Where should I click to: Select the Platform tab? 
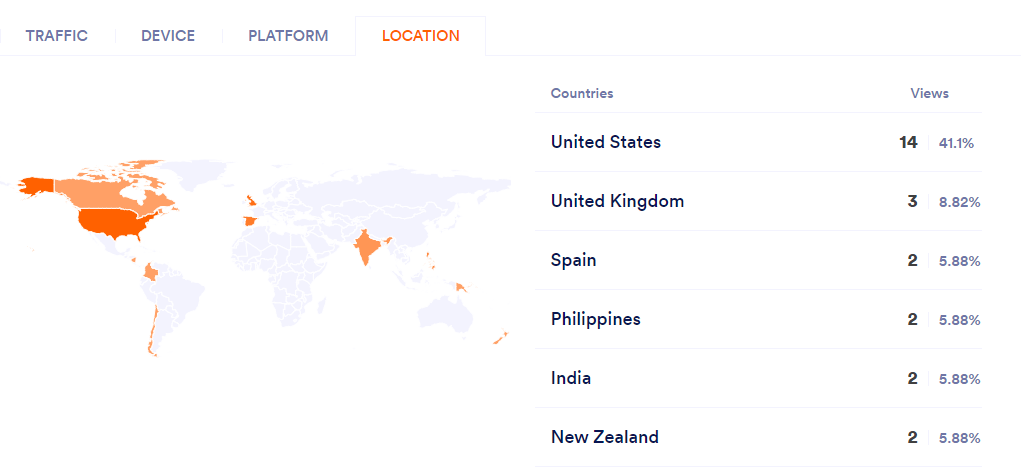tap(288, 36)
